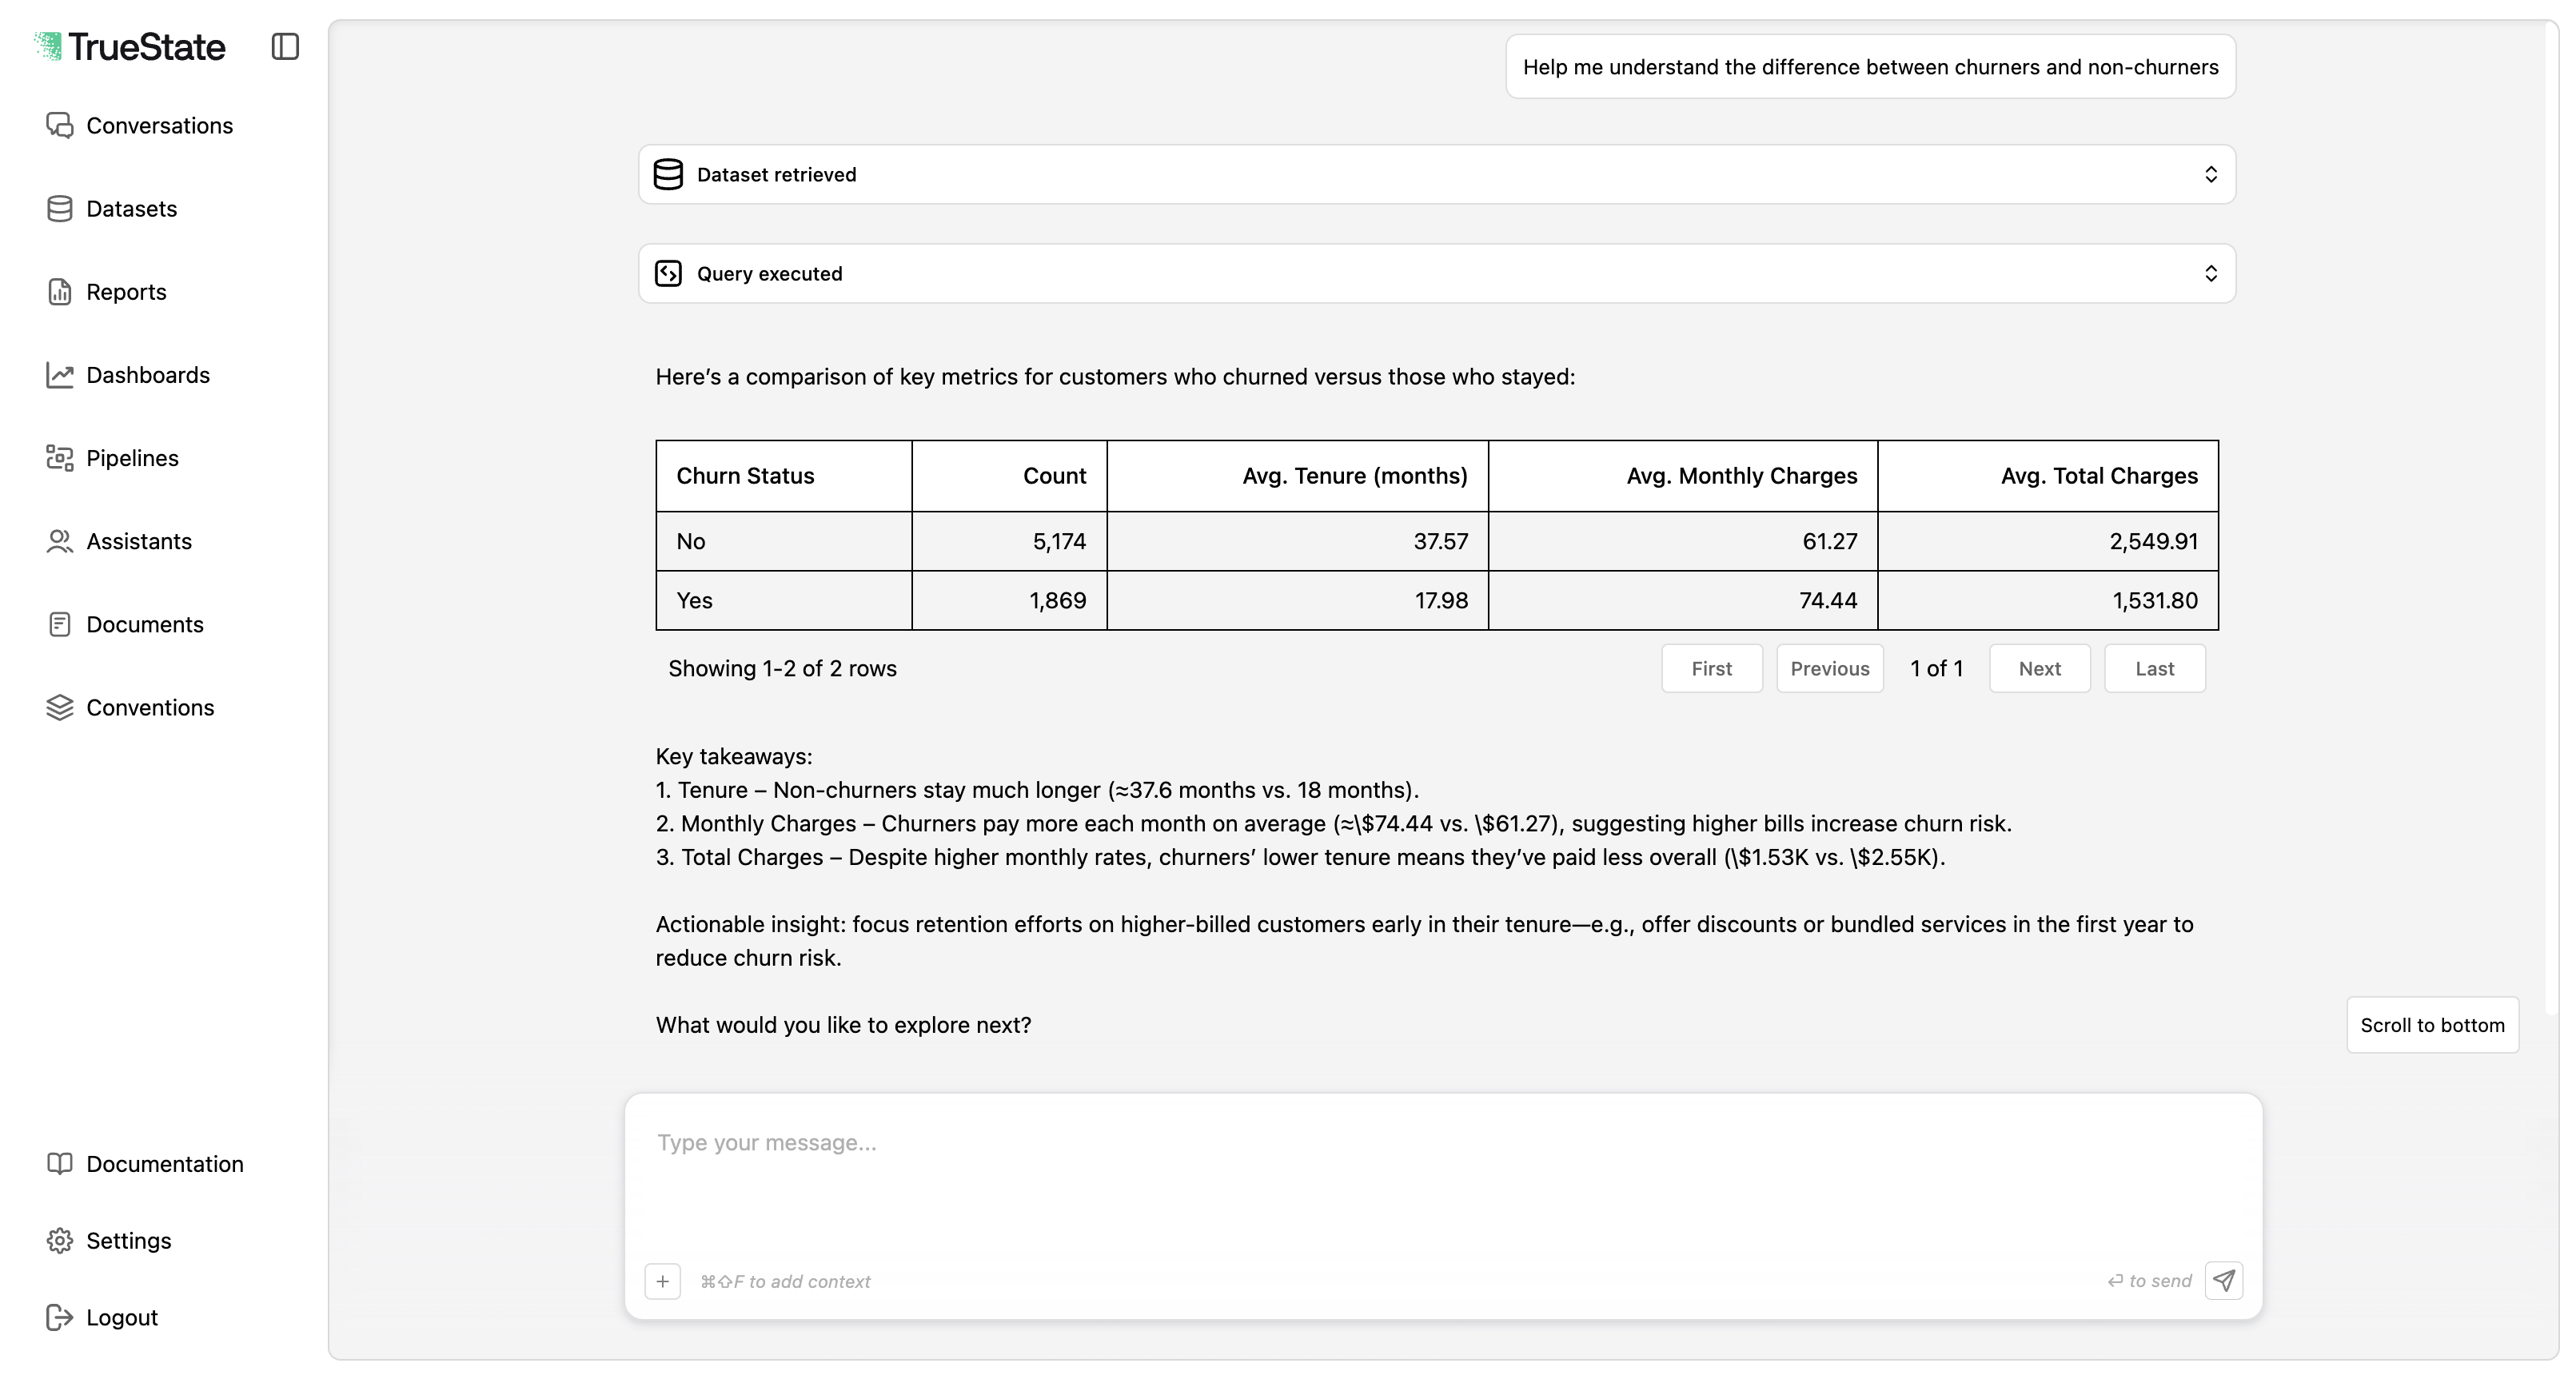This screenshot has width=2576, height=1375.
Task: Open the Conversations section
Action: pyautogui.click(x=159, y=125)
